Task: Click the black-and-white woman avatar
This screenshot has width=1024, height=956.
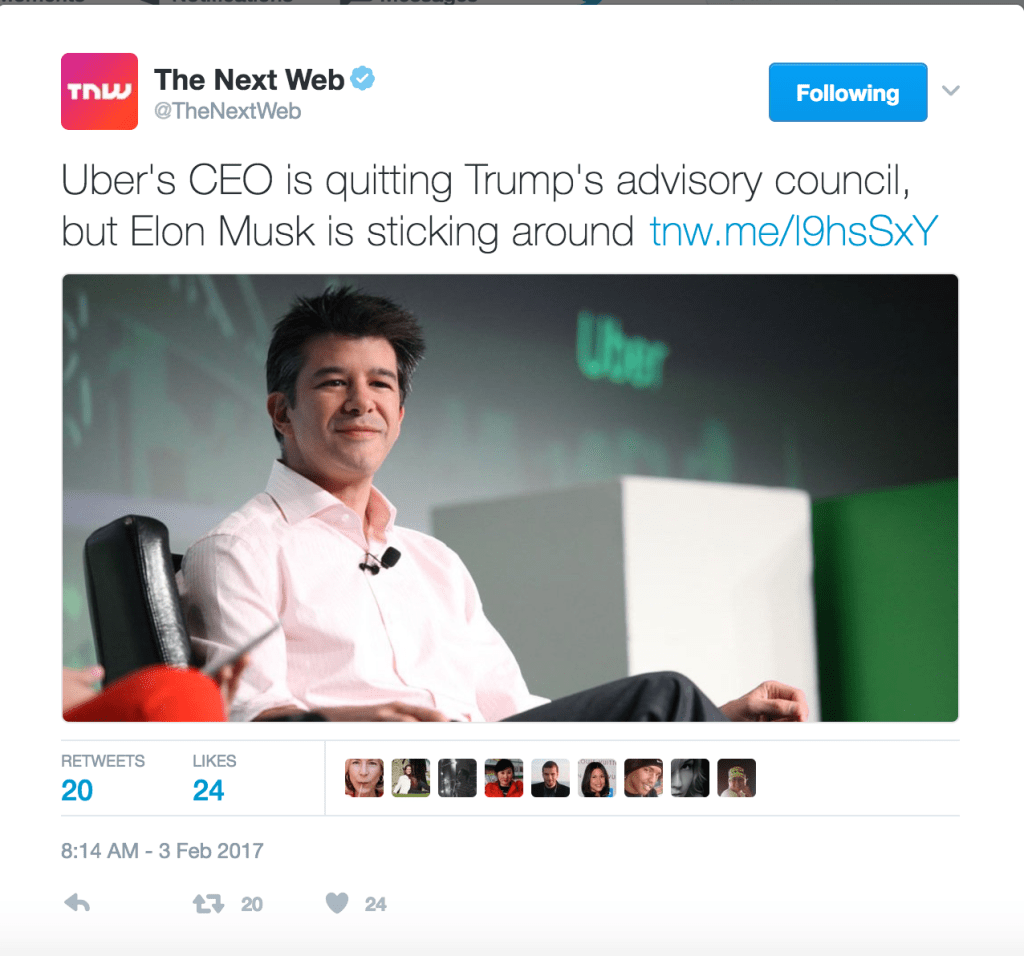Action: [690, 778]
